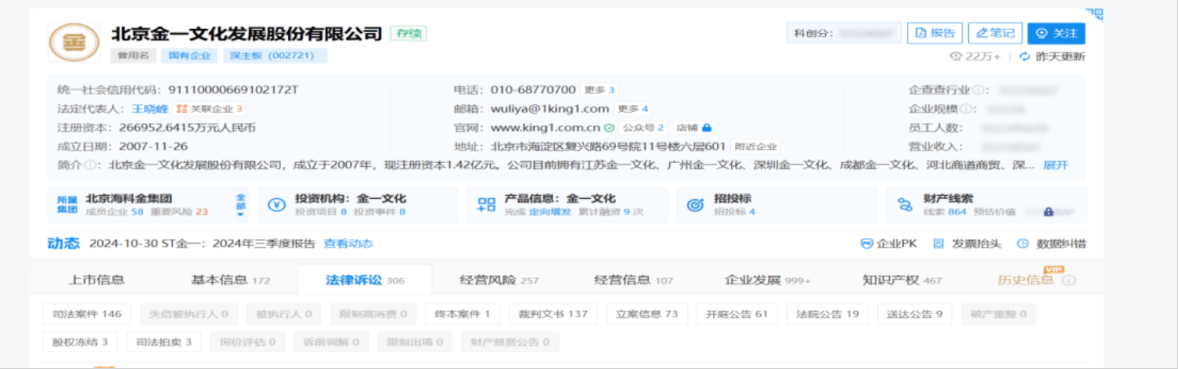Switch to the 企业发展 999+ tab
Screen dimensions: 1178x369
coord(768,280)
